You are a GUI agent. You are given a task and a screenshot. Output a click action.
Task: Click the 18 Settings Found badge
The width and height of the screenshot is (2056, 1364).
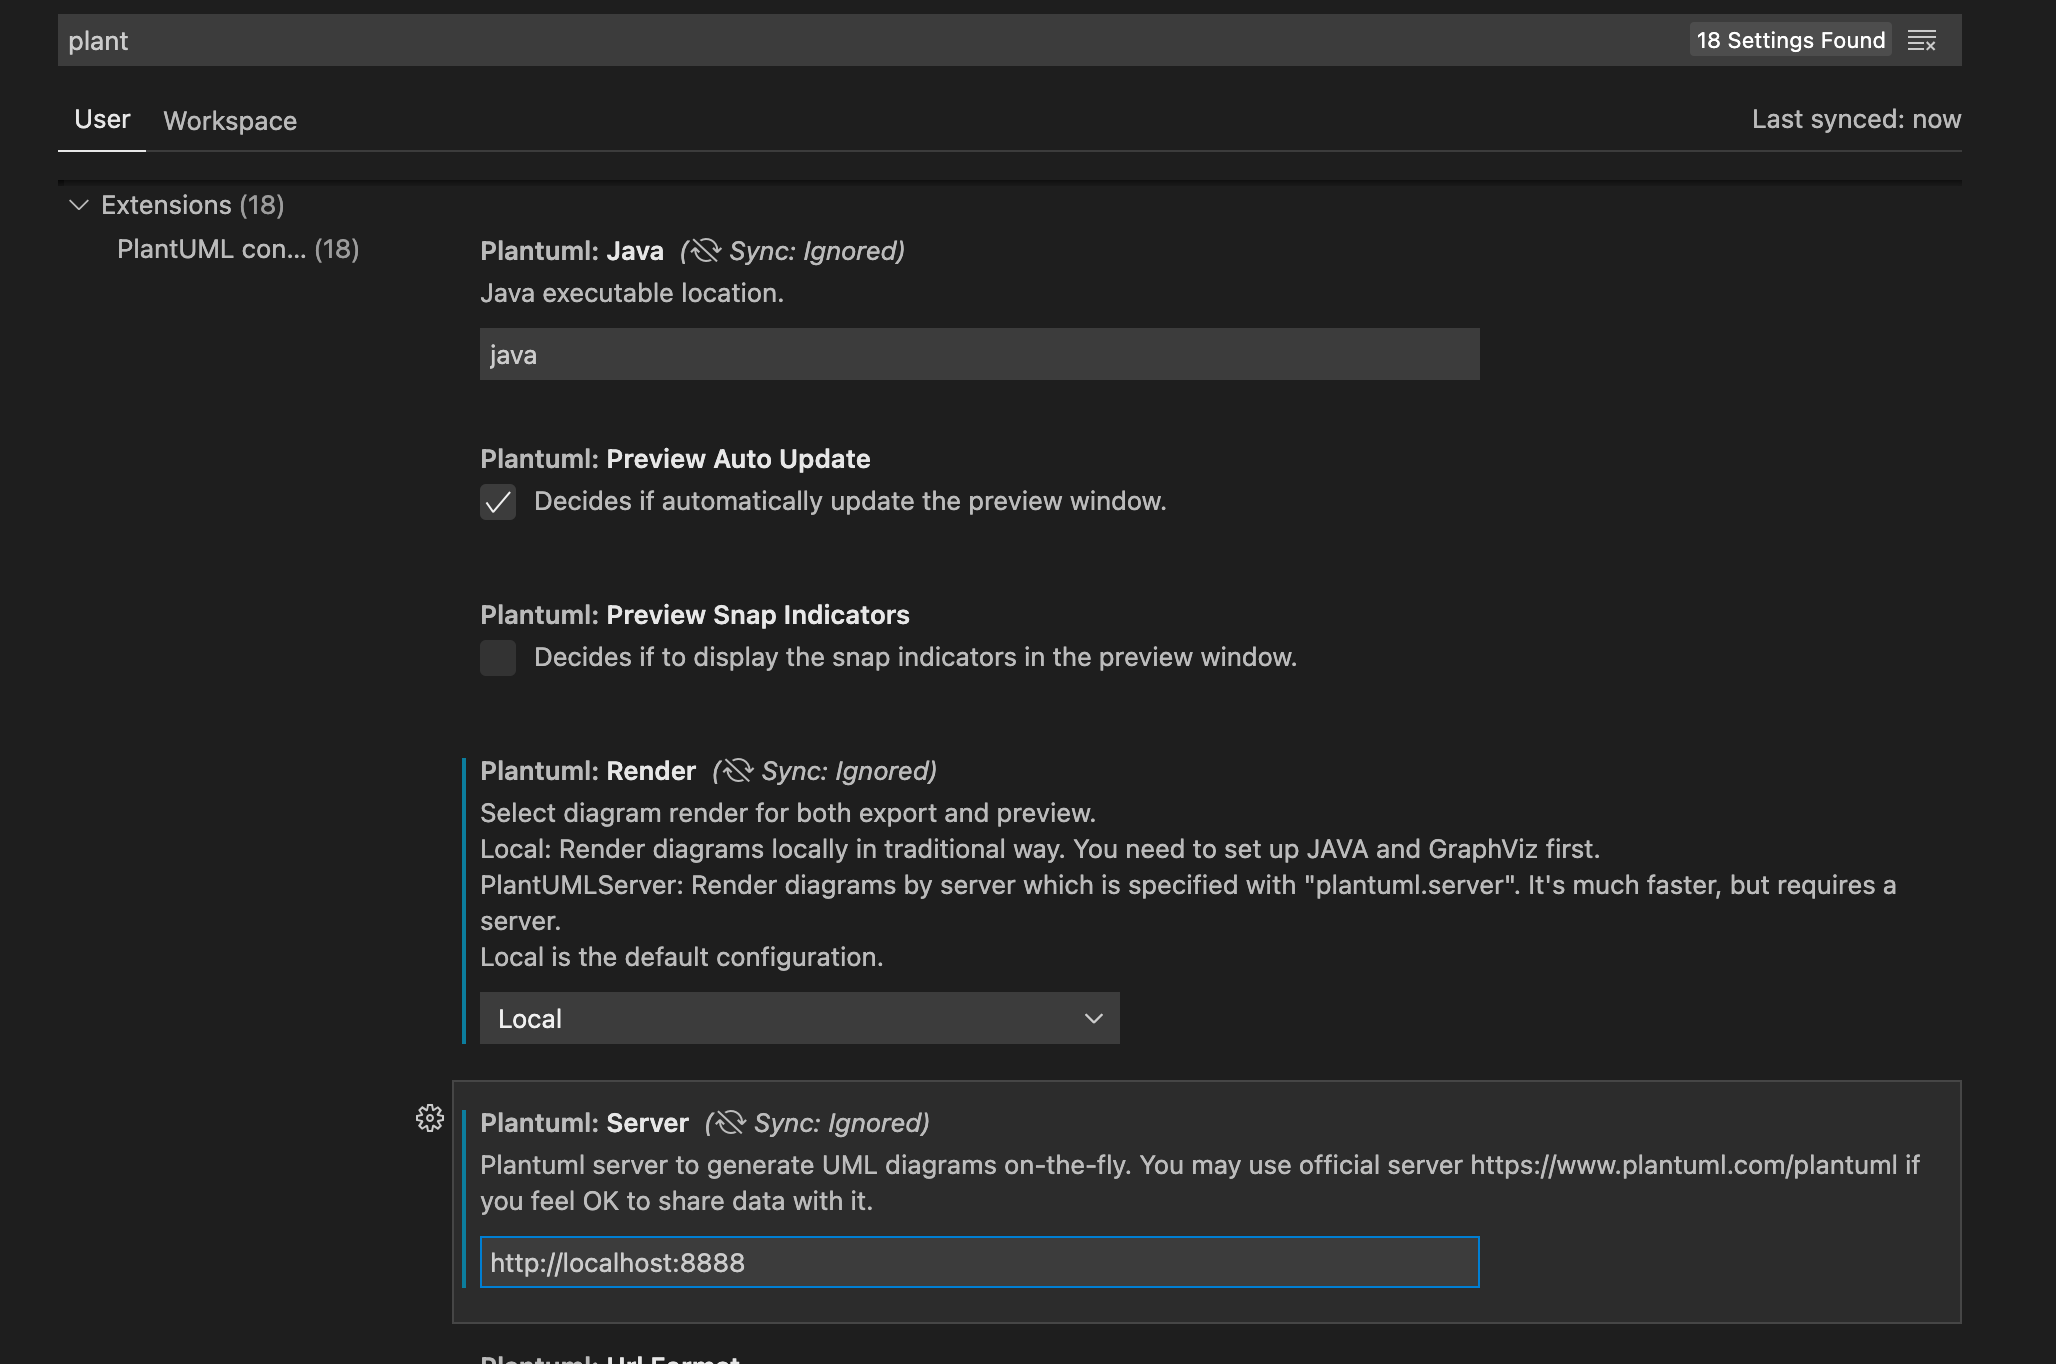1791,40
